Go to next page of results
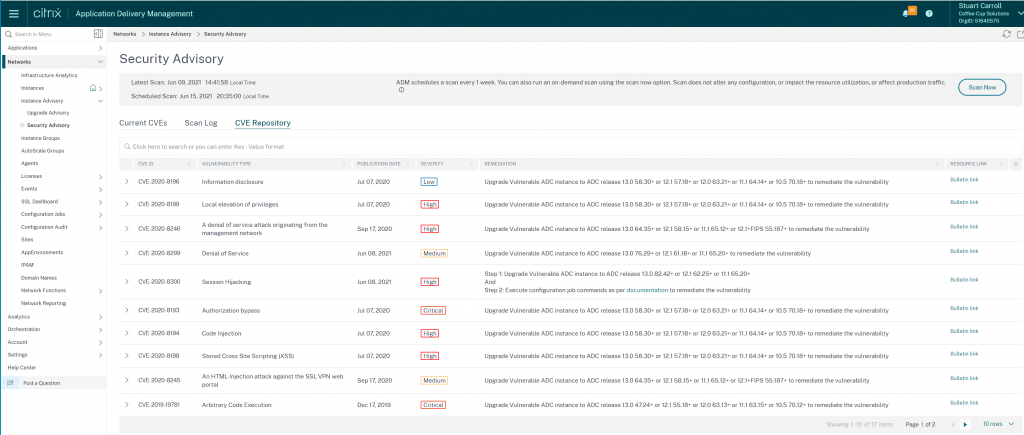Viewport: 1024px width, 435px height. point(966,425)
